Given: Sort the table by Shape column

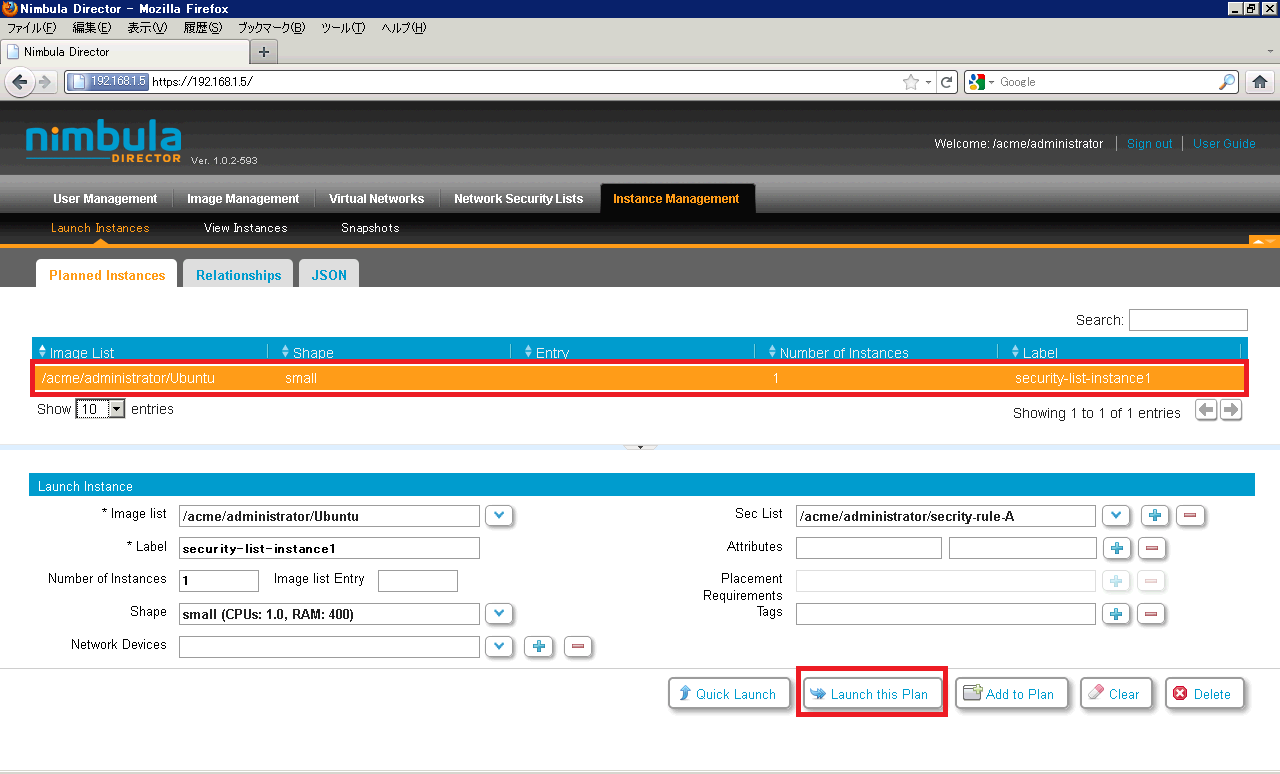Looking at the screenshot, I should click(x=313, y=352).
